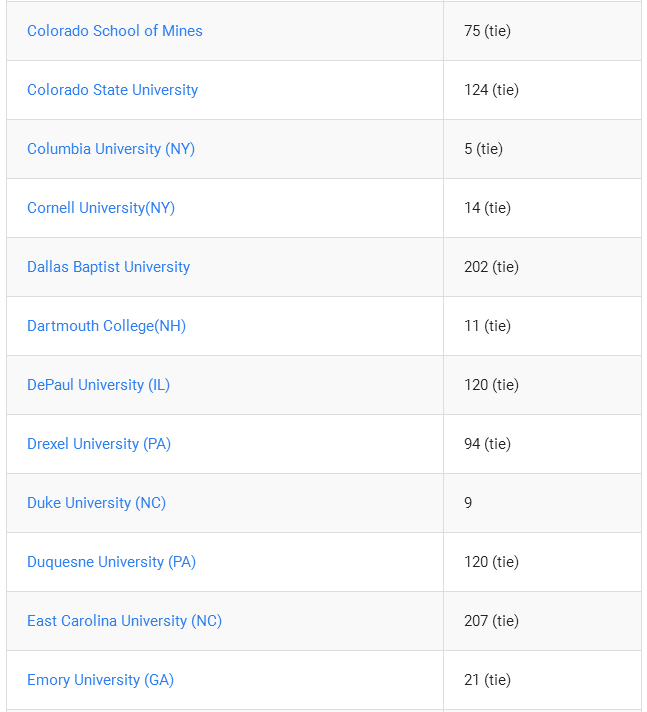
Task: Open the Colorado School of Mines link
Action: click(114, 31)
